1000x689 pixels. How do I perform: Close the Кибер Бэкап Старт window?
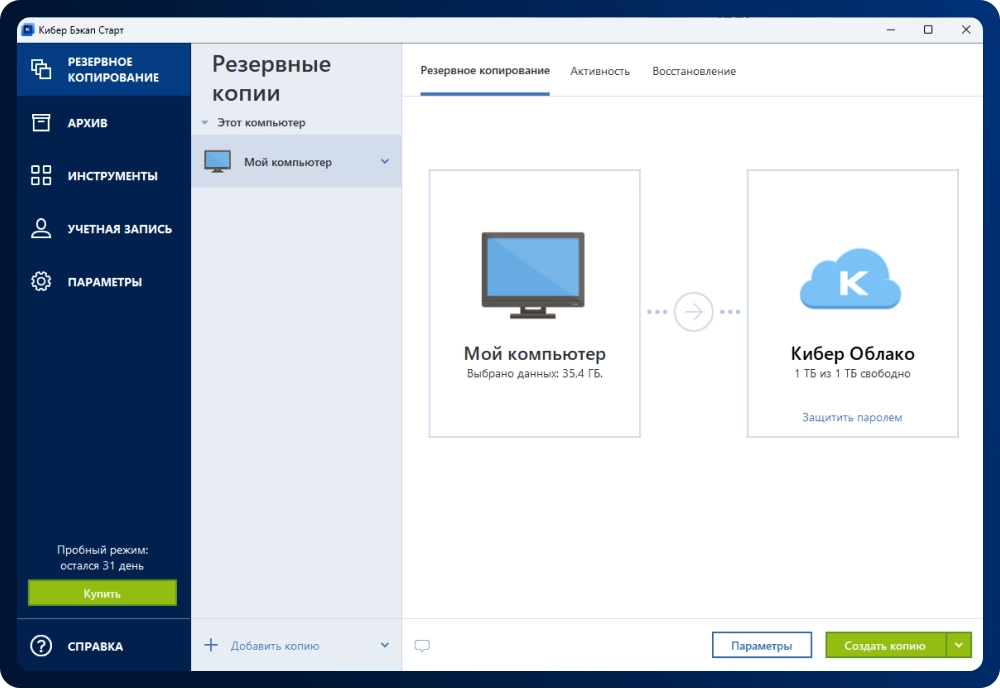click(x=966, y=29)
